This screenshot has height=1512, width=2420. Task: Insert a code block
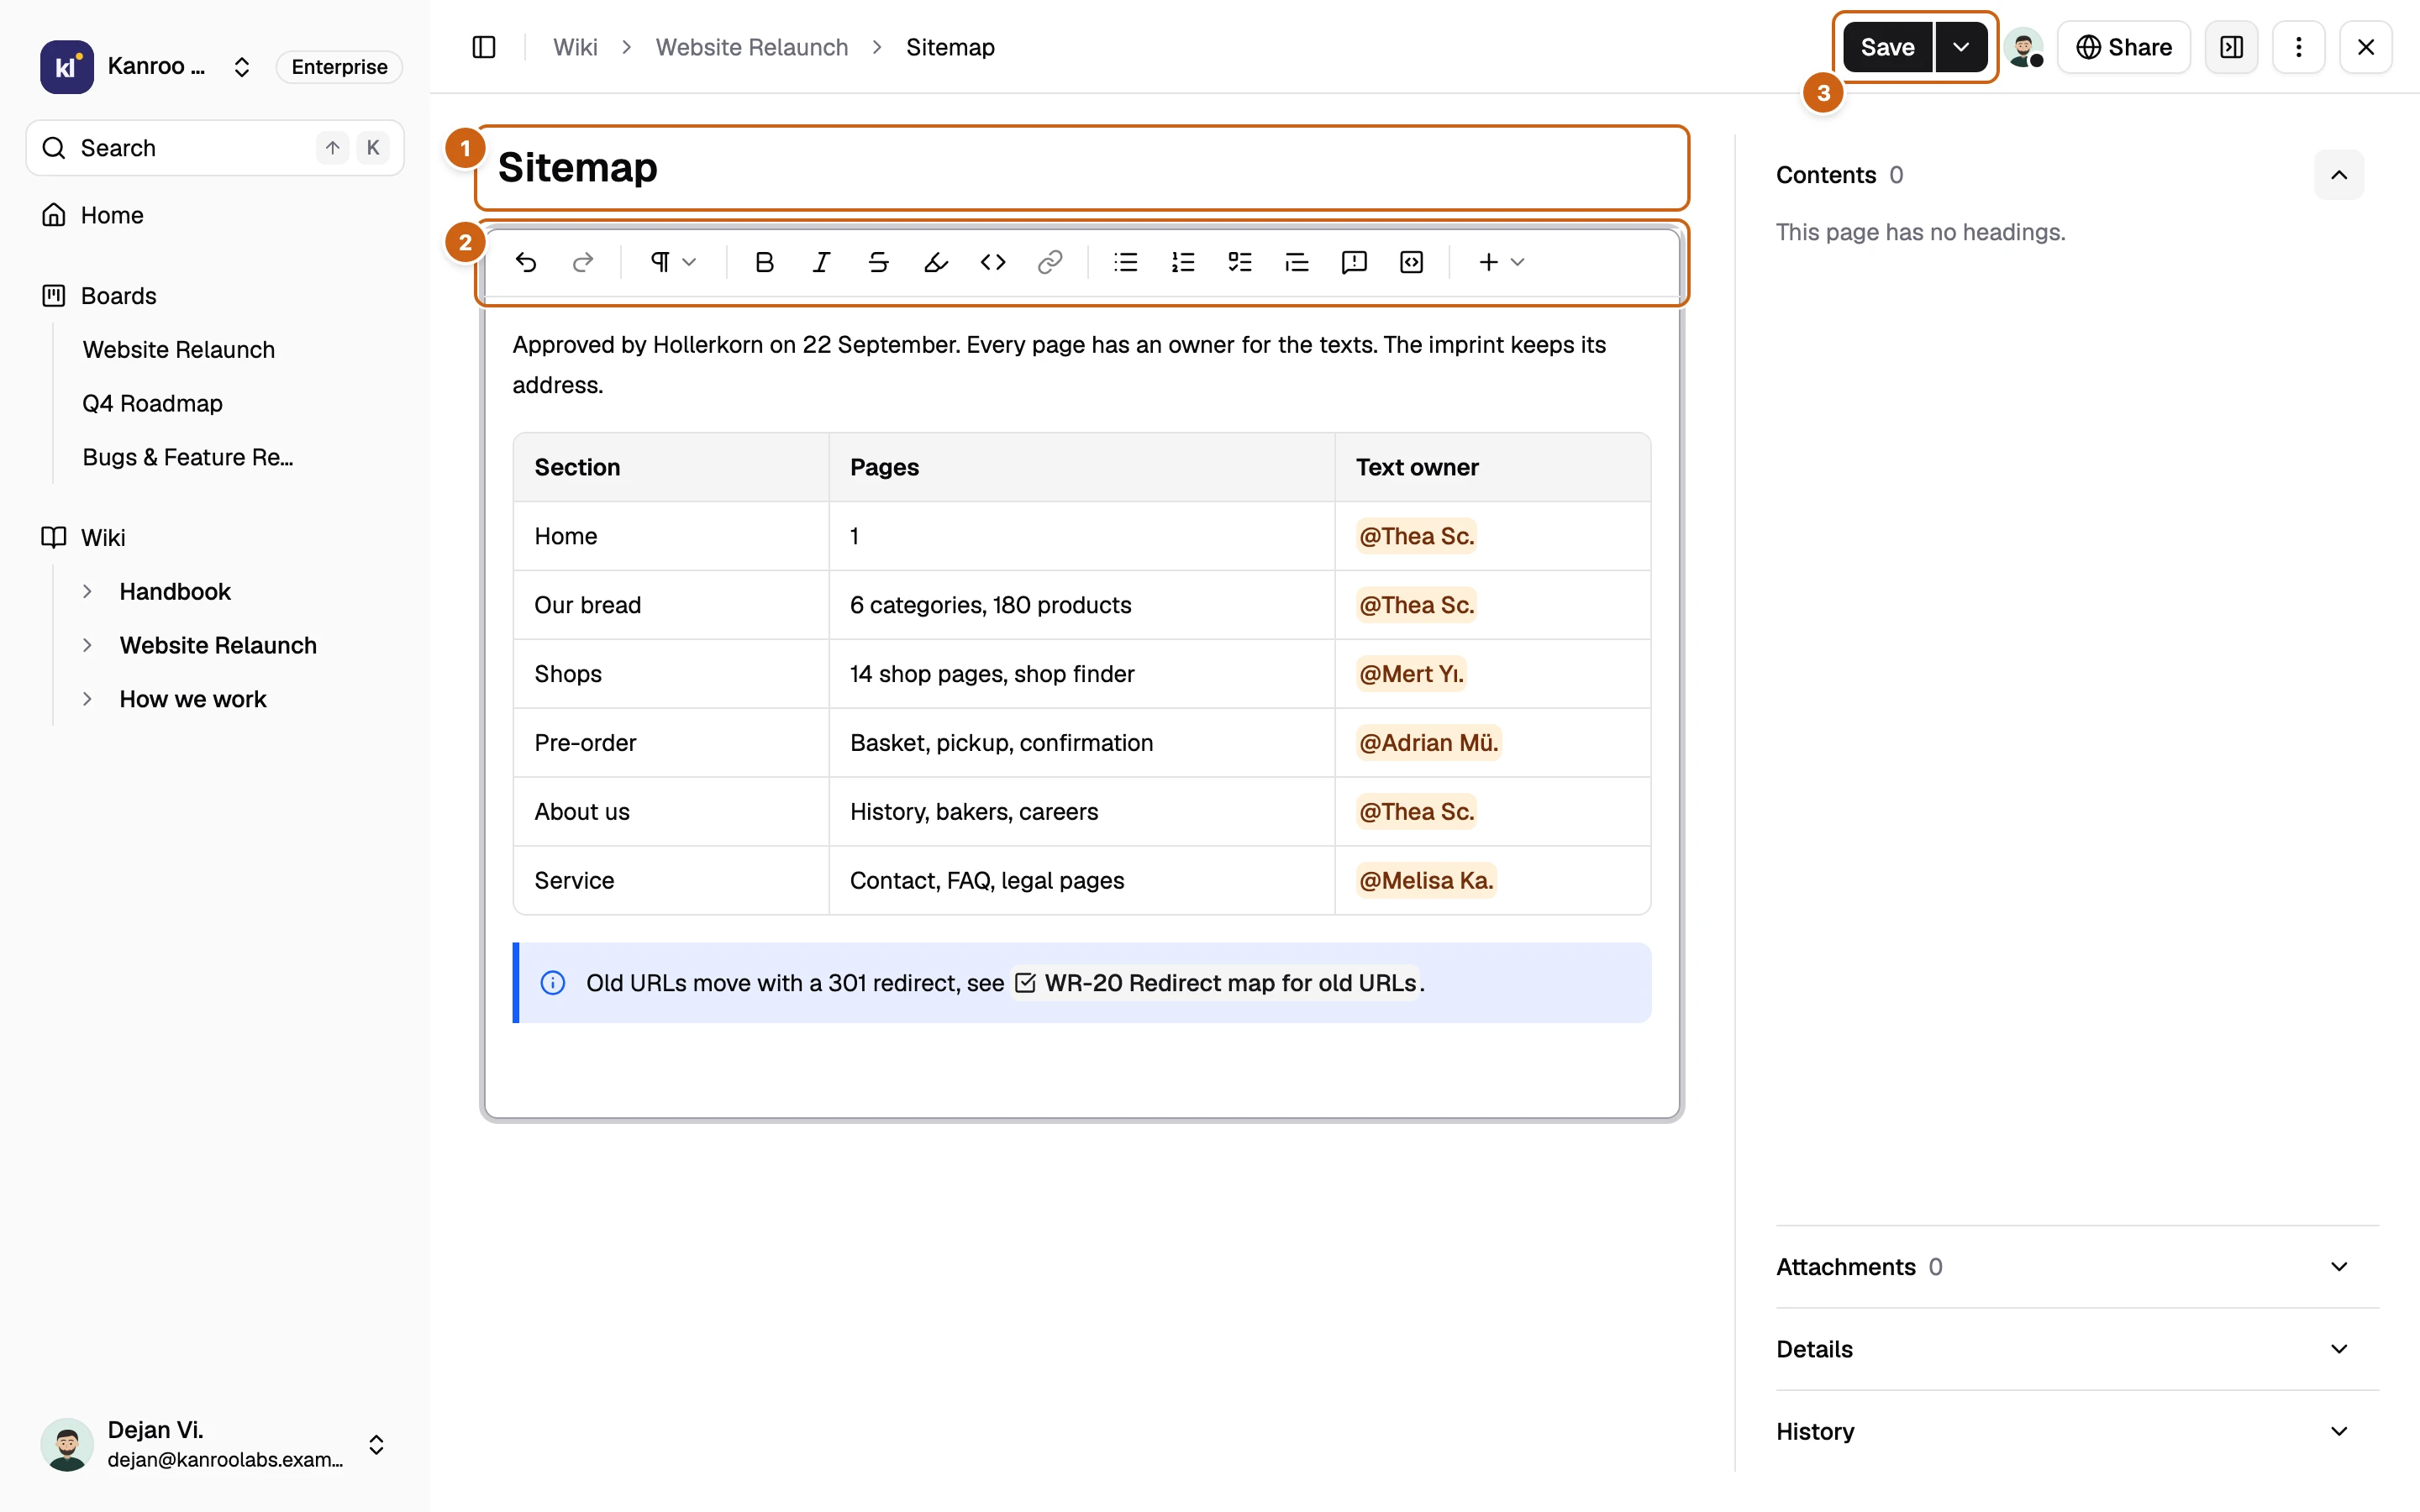(1411, 262)
